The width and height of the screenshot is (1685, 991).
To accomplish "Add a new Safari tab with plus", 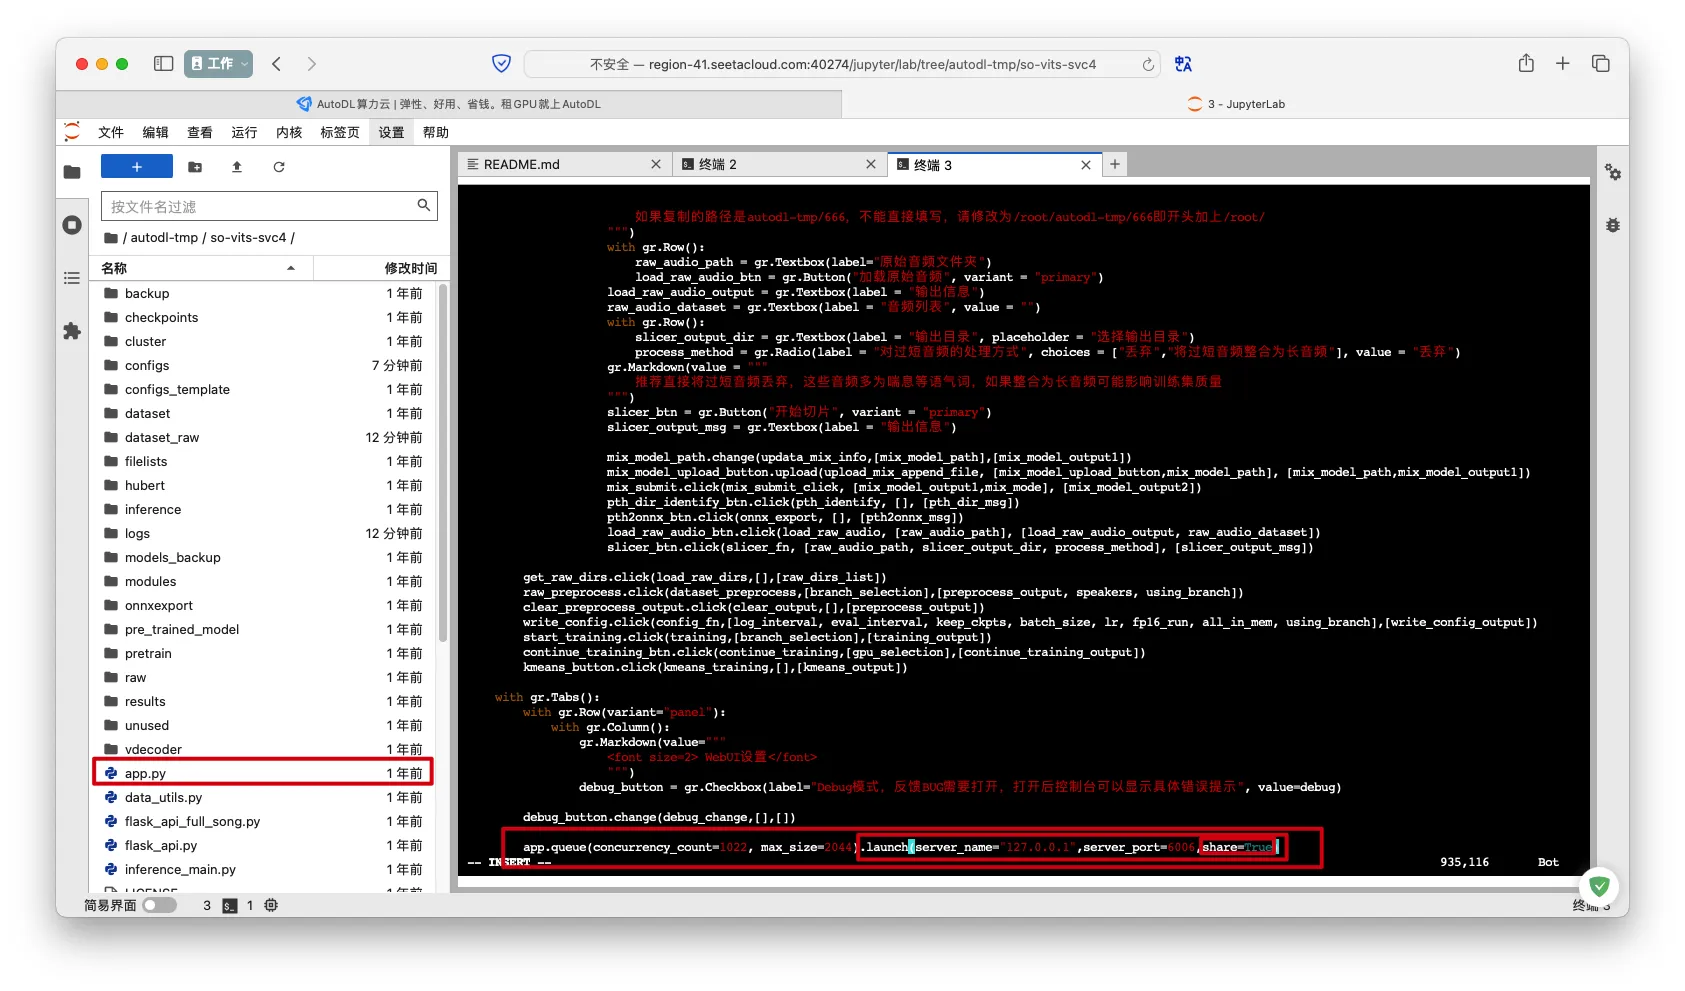I will pos(1563,63).
